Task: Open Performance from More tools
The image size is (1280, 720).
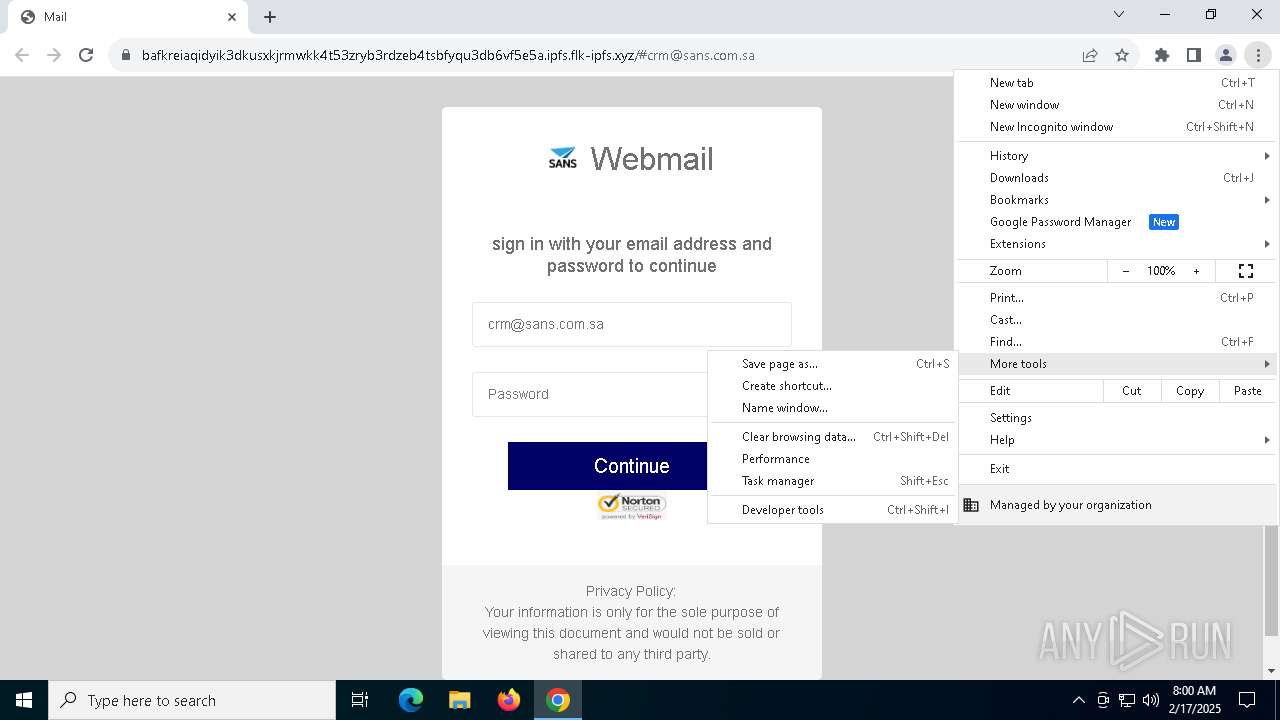Action: click(832, 459)
